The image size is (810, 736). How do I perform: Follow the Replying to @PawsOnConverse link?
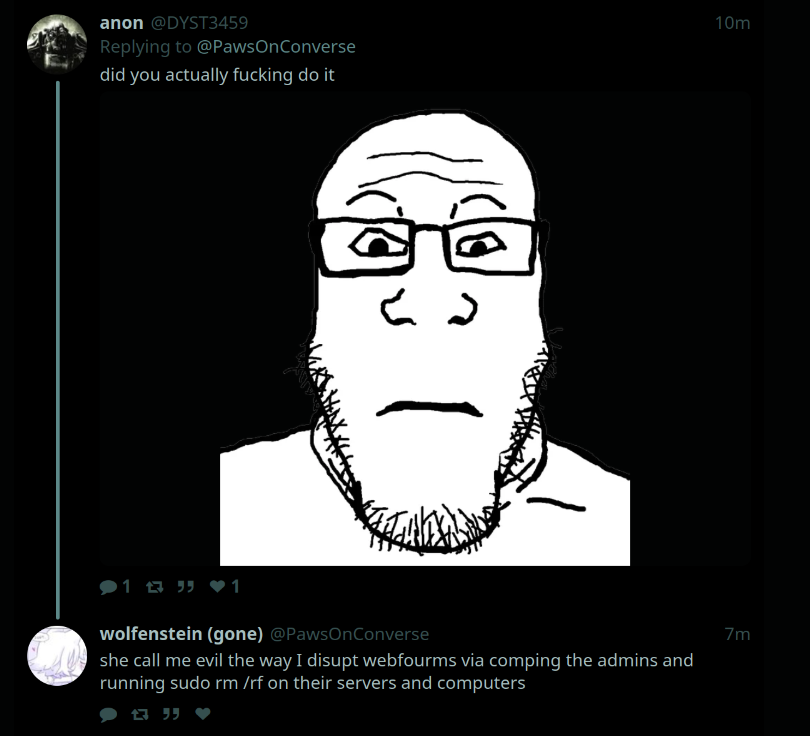(x=276, y=46)
